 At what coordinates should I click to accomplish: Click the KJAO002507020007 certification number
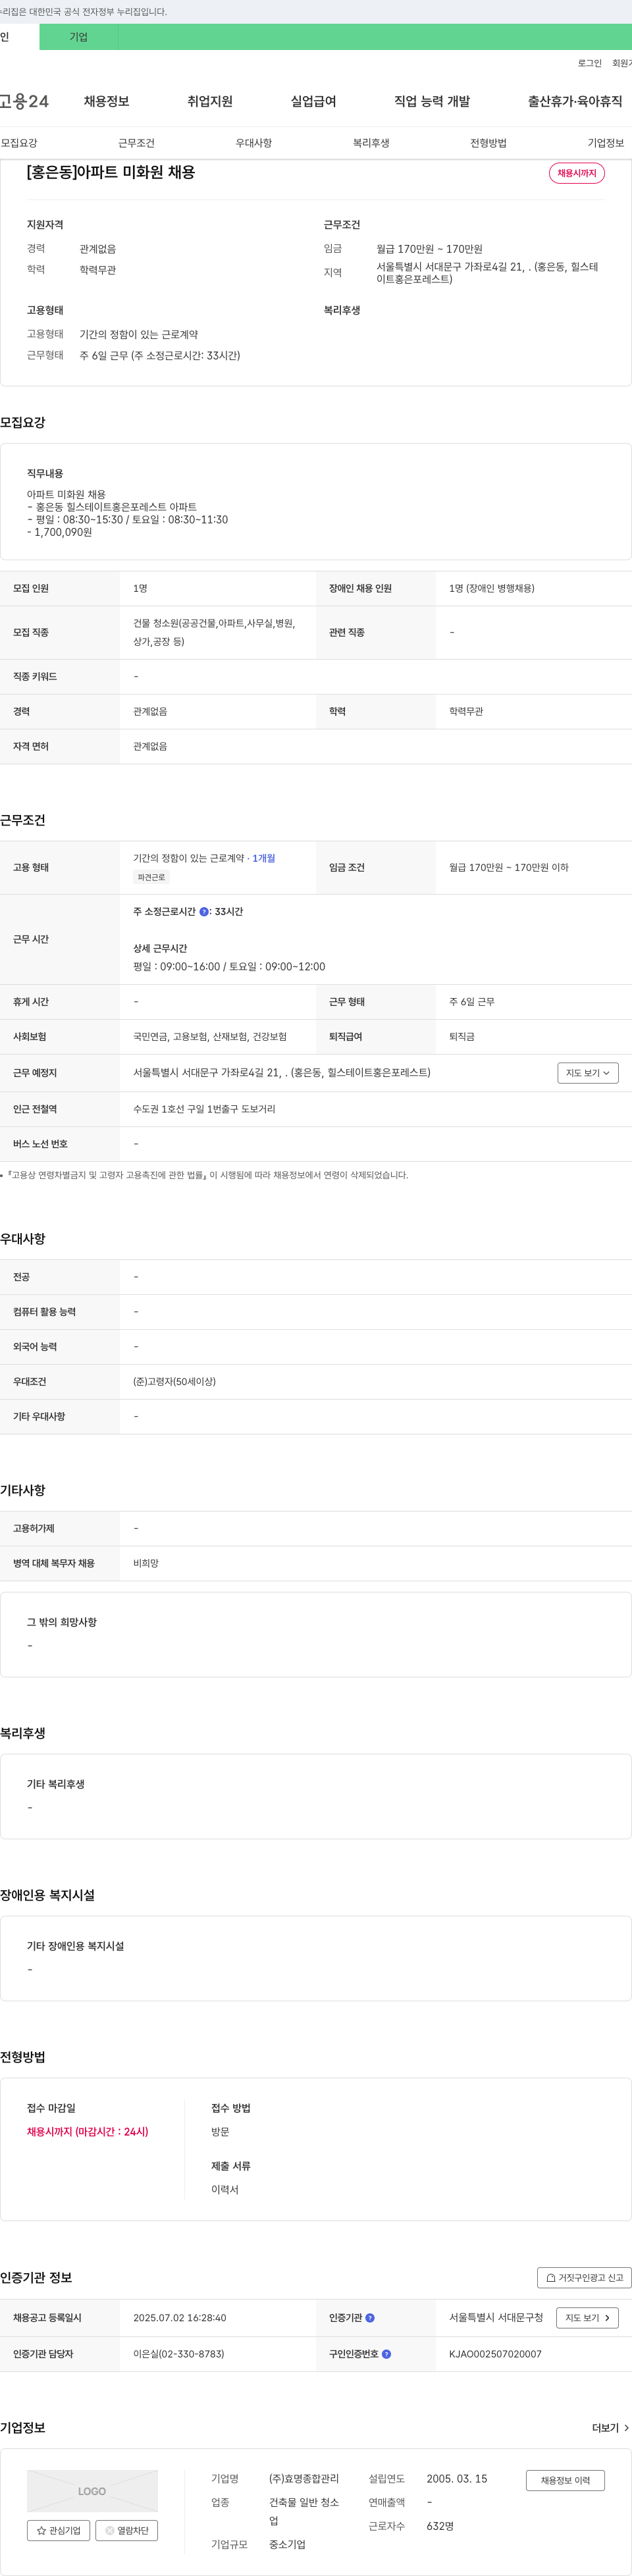(x=495, y=2354)
